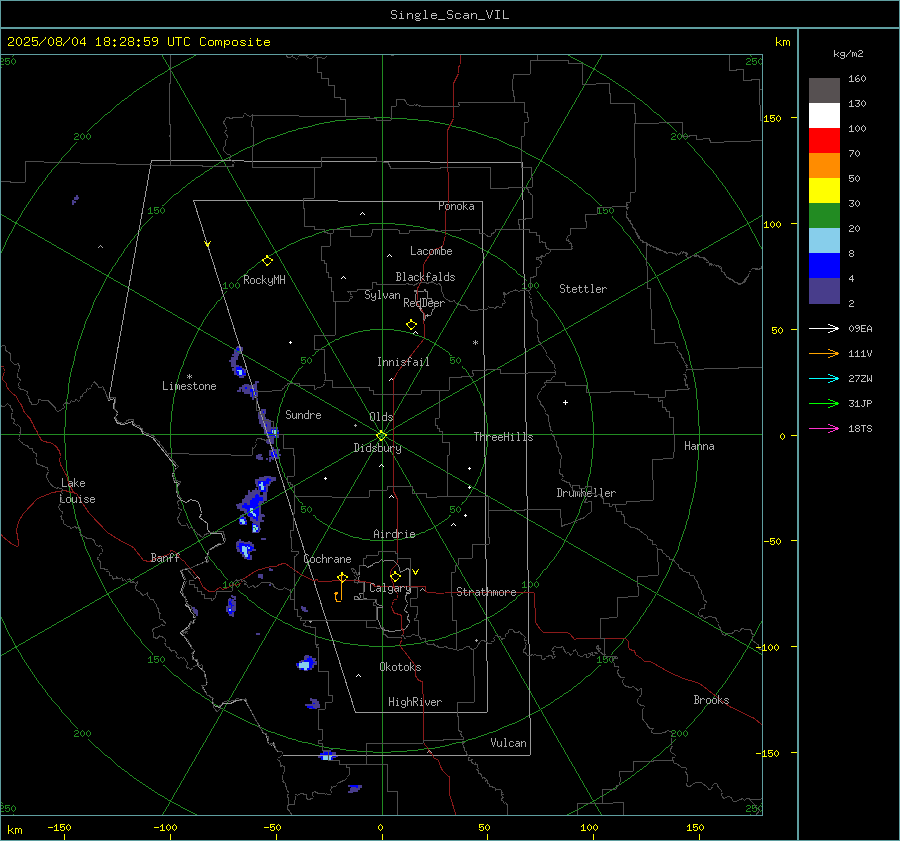900x841 pixels.
Task: Click the white 130 kg/m2 legend swatch
Action: (824, 115)
